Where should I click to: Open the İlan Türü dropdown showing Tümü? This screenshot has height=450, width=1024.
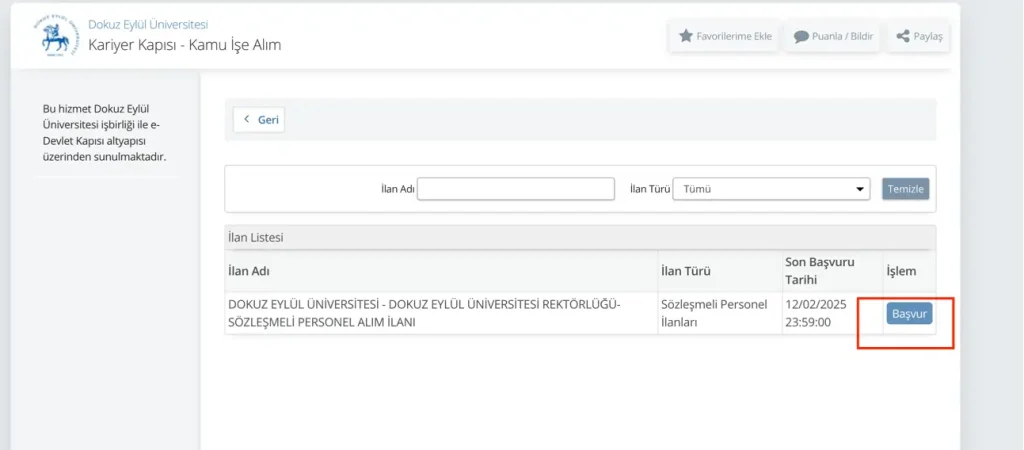point(771,189)
